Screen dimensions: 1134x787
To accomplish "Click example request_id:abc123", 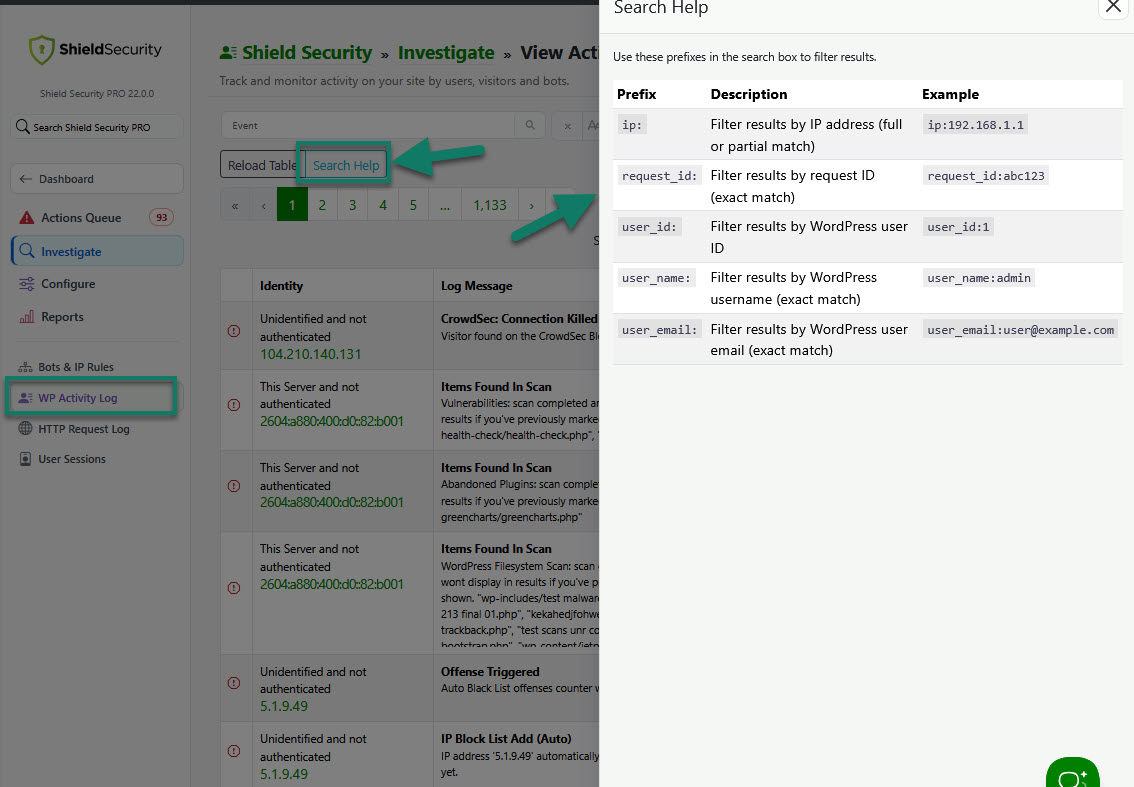I will coord(986,176).
